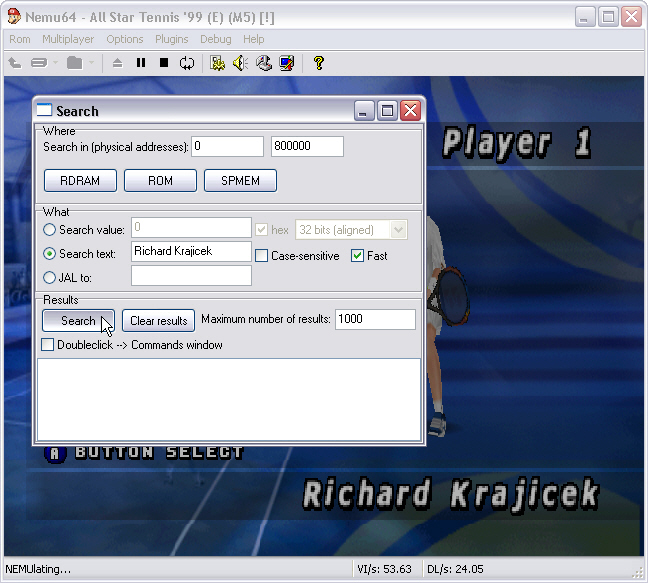Click the Search text field with Richard Krajicek
The image size is (648, 583).
[x=191, y=252]
